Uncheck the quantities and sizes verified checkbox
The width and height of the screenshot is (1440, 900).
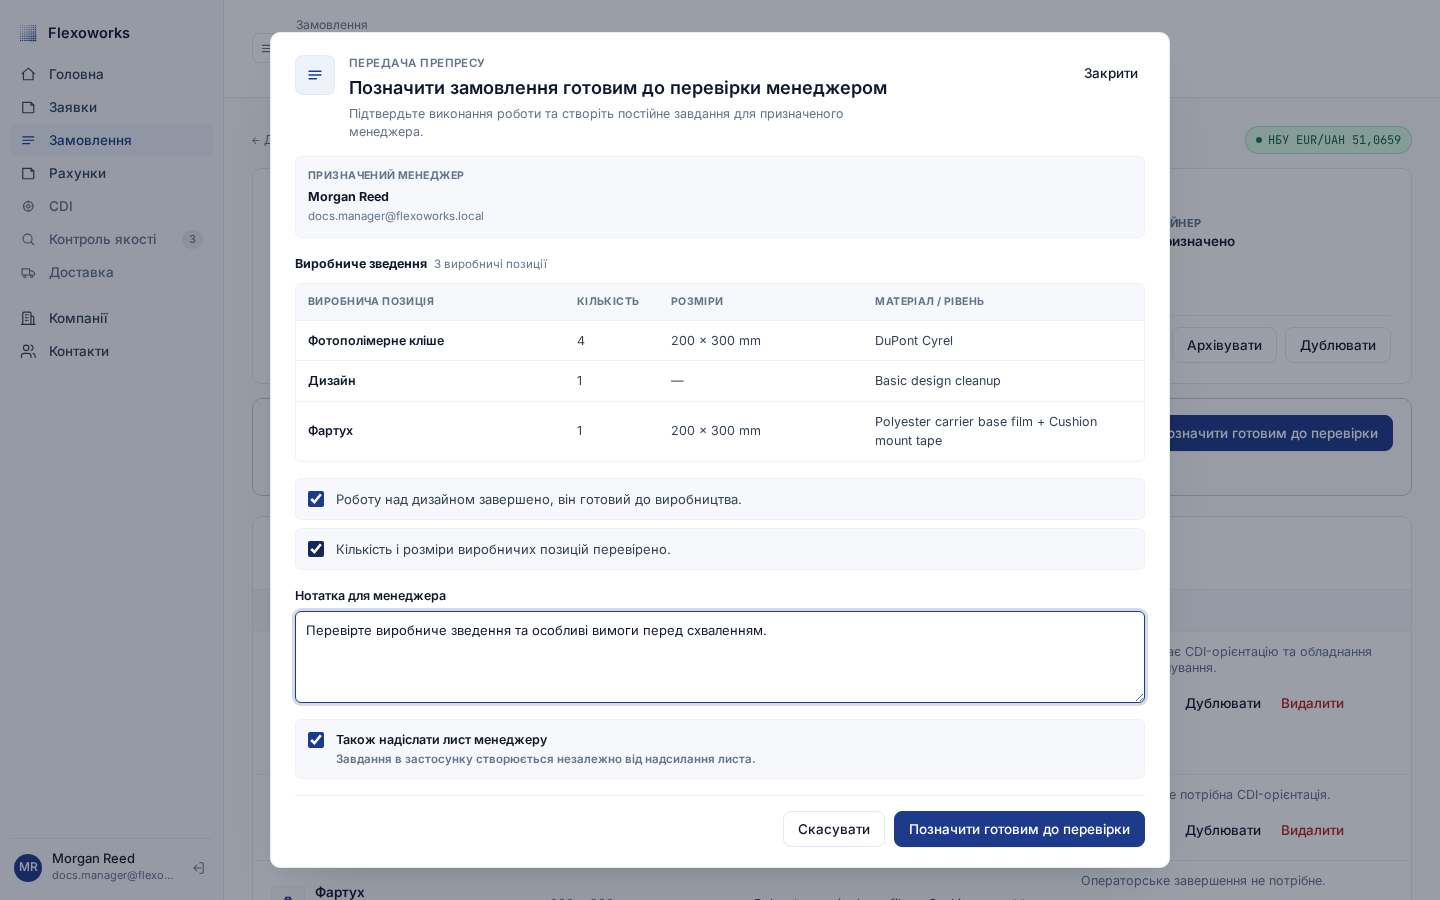pyautogui.click(x=316, y=549)
